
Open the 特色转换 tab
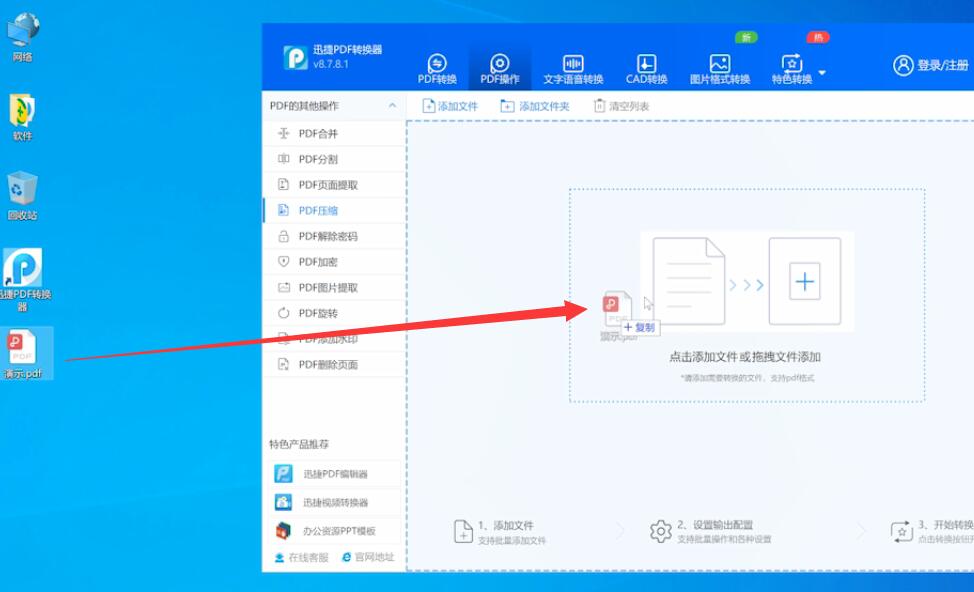pos(792,68)
